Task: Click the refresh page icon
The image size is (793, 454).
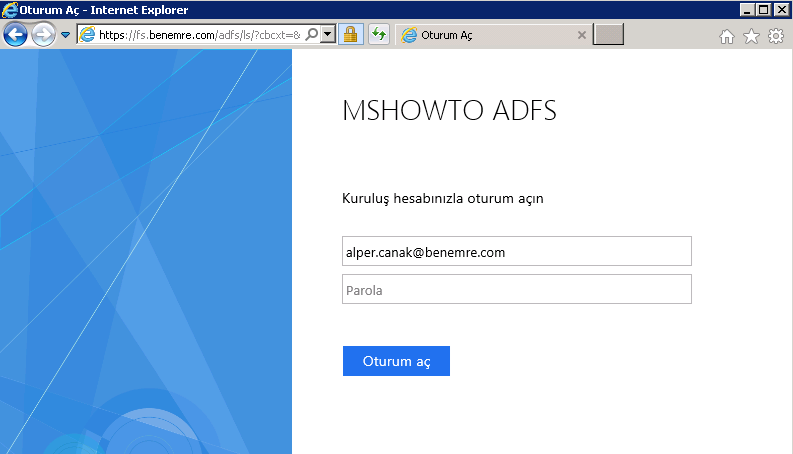Action: pyautogui.click(x=379, y=34)
